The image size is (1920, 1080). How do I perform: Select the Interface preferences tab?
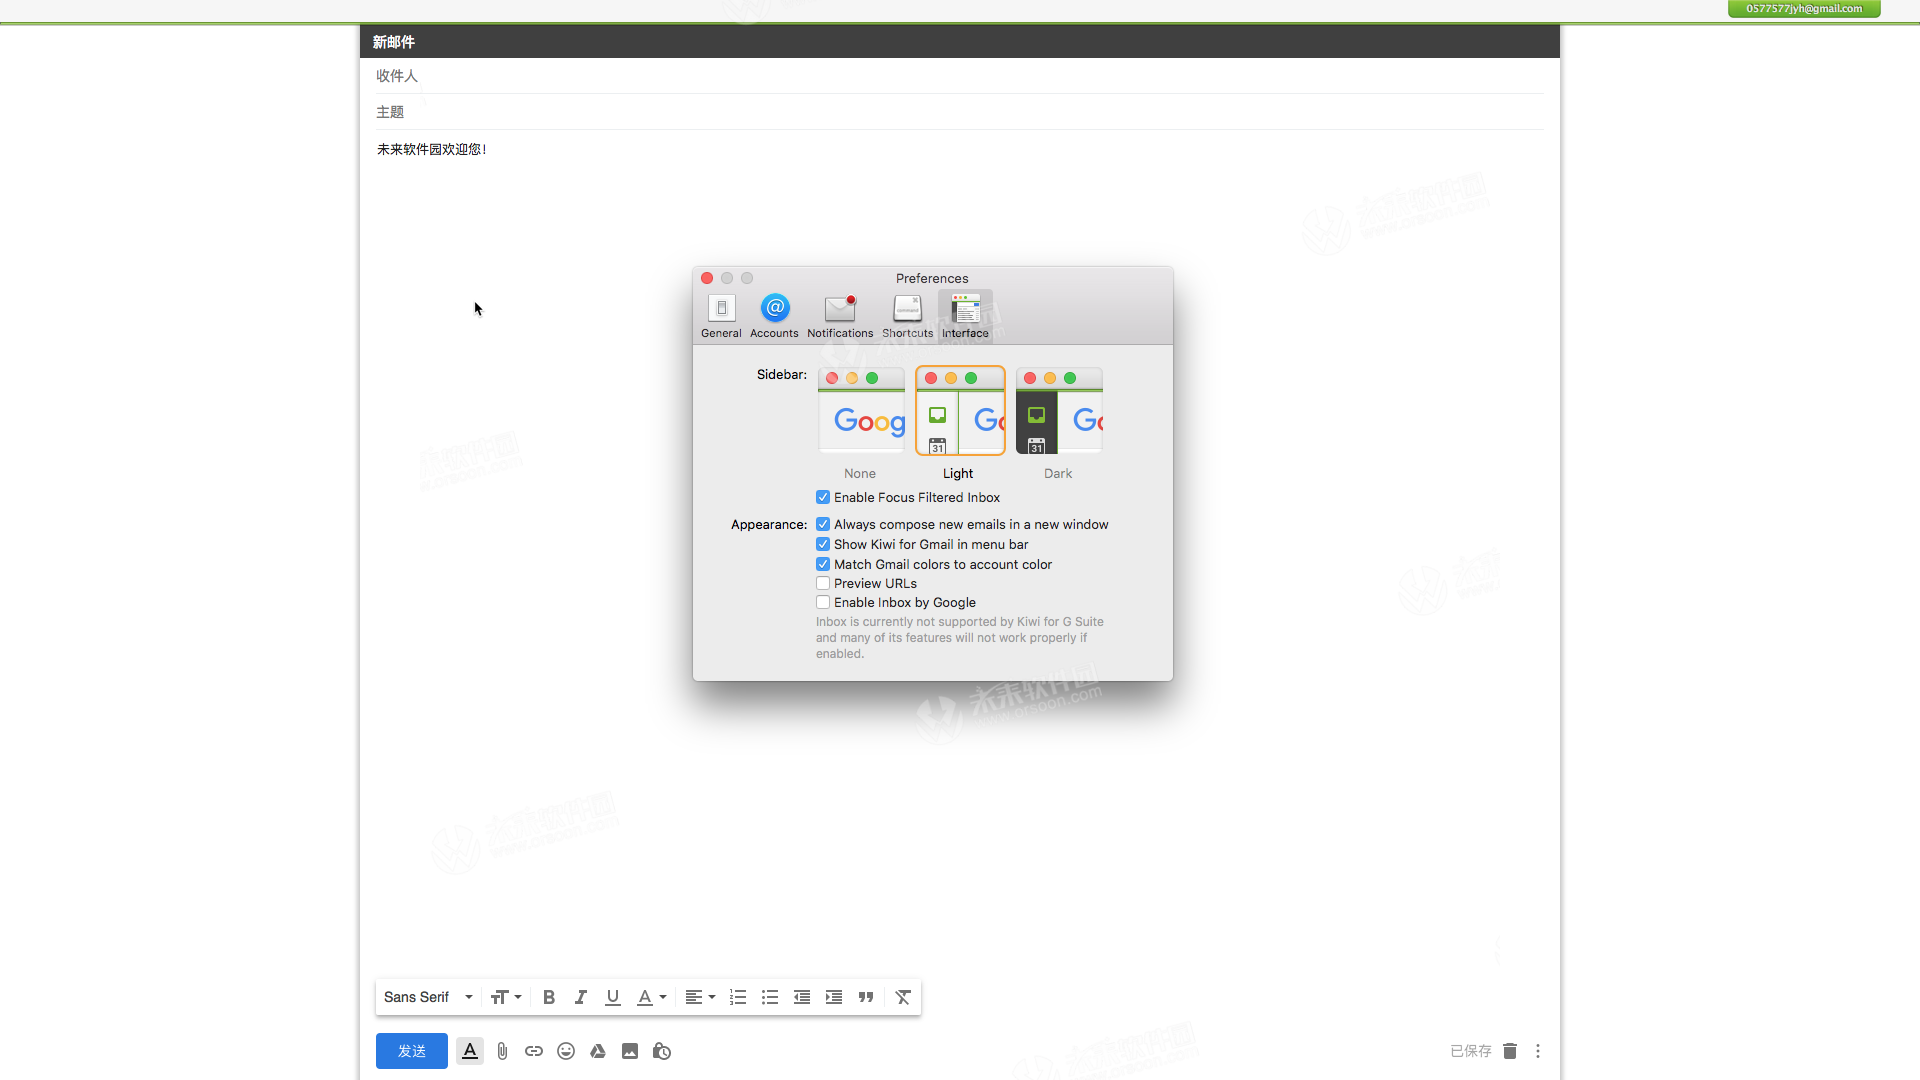click(x=965, y=314)
